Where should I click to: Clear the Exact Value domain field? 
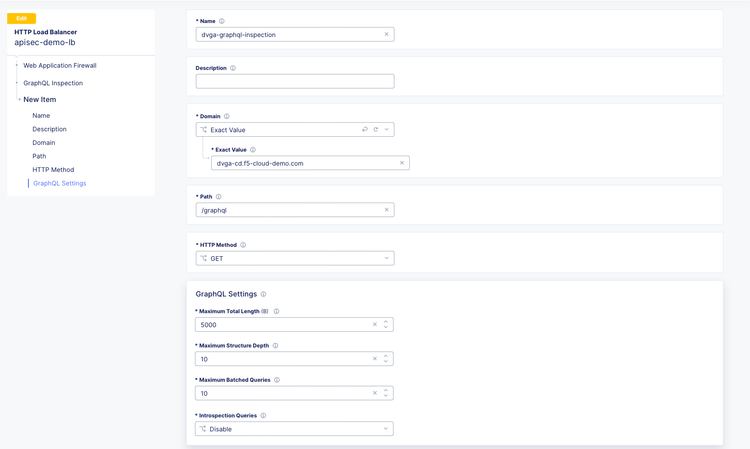point(402,163)
